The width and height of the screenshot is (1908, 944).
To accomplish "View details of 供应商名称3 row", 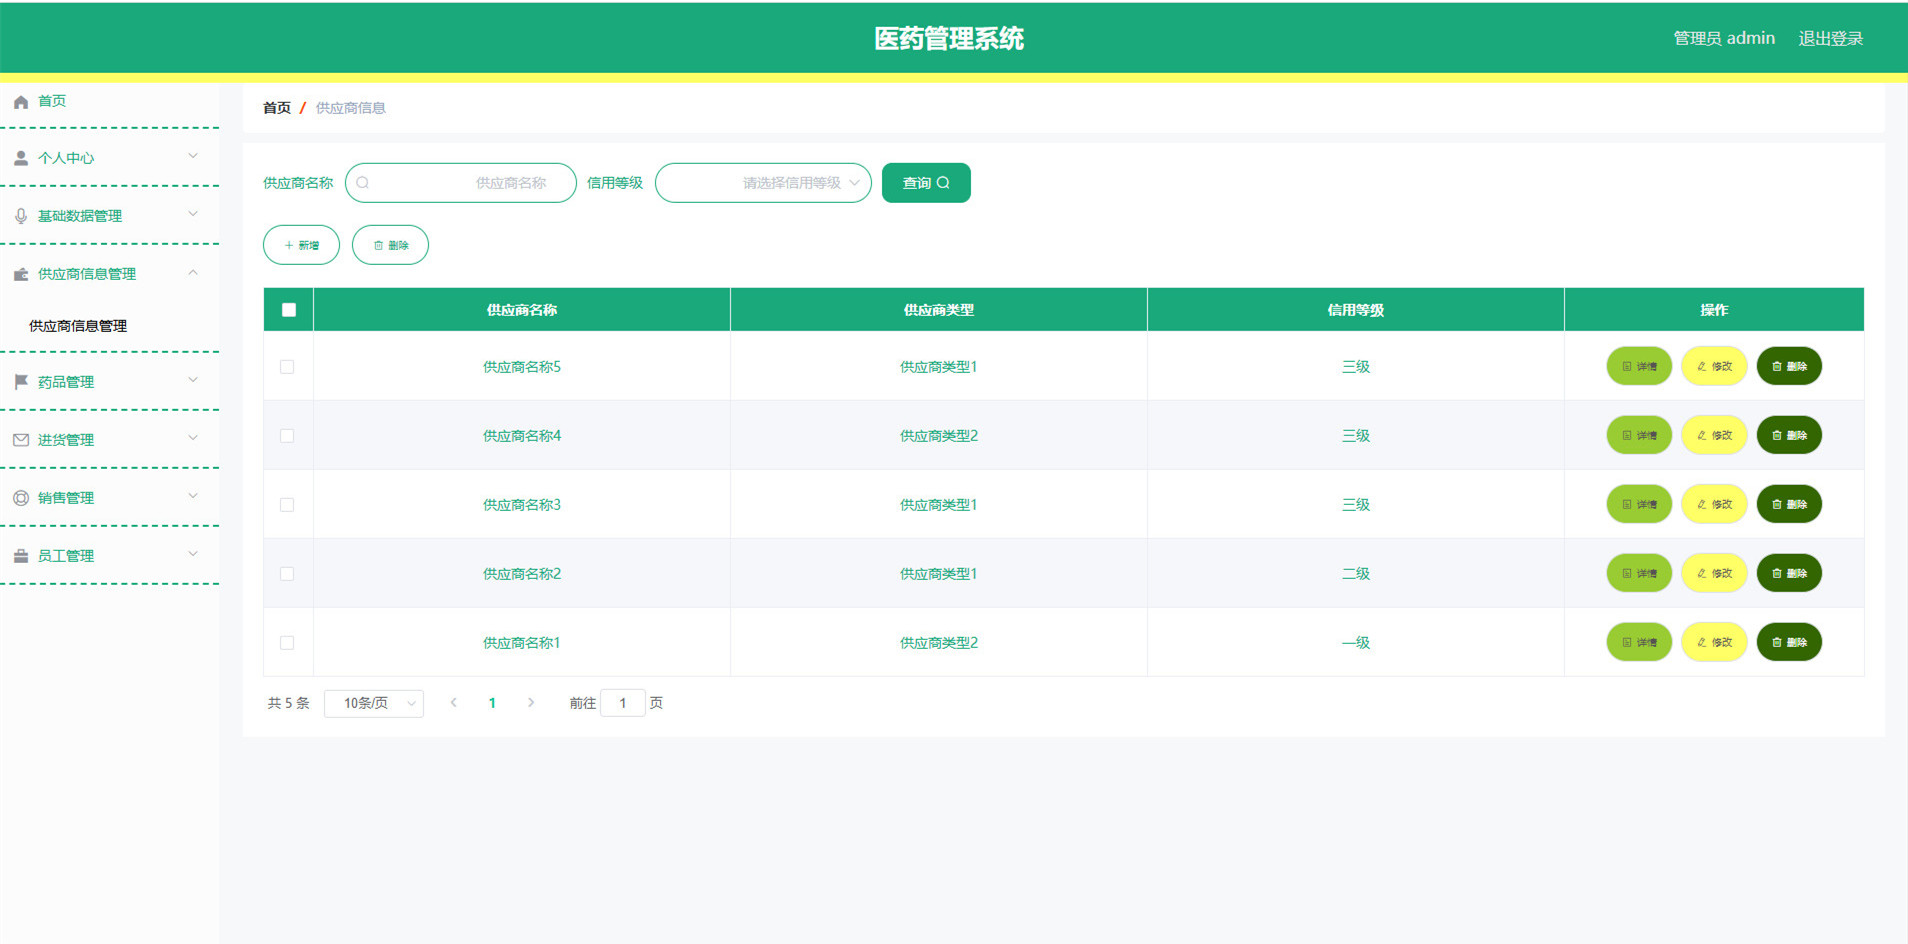I will pos(1639,504).
